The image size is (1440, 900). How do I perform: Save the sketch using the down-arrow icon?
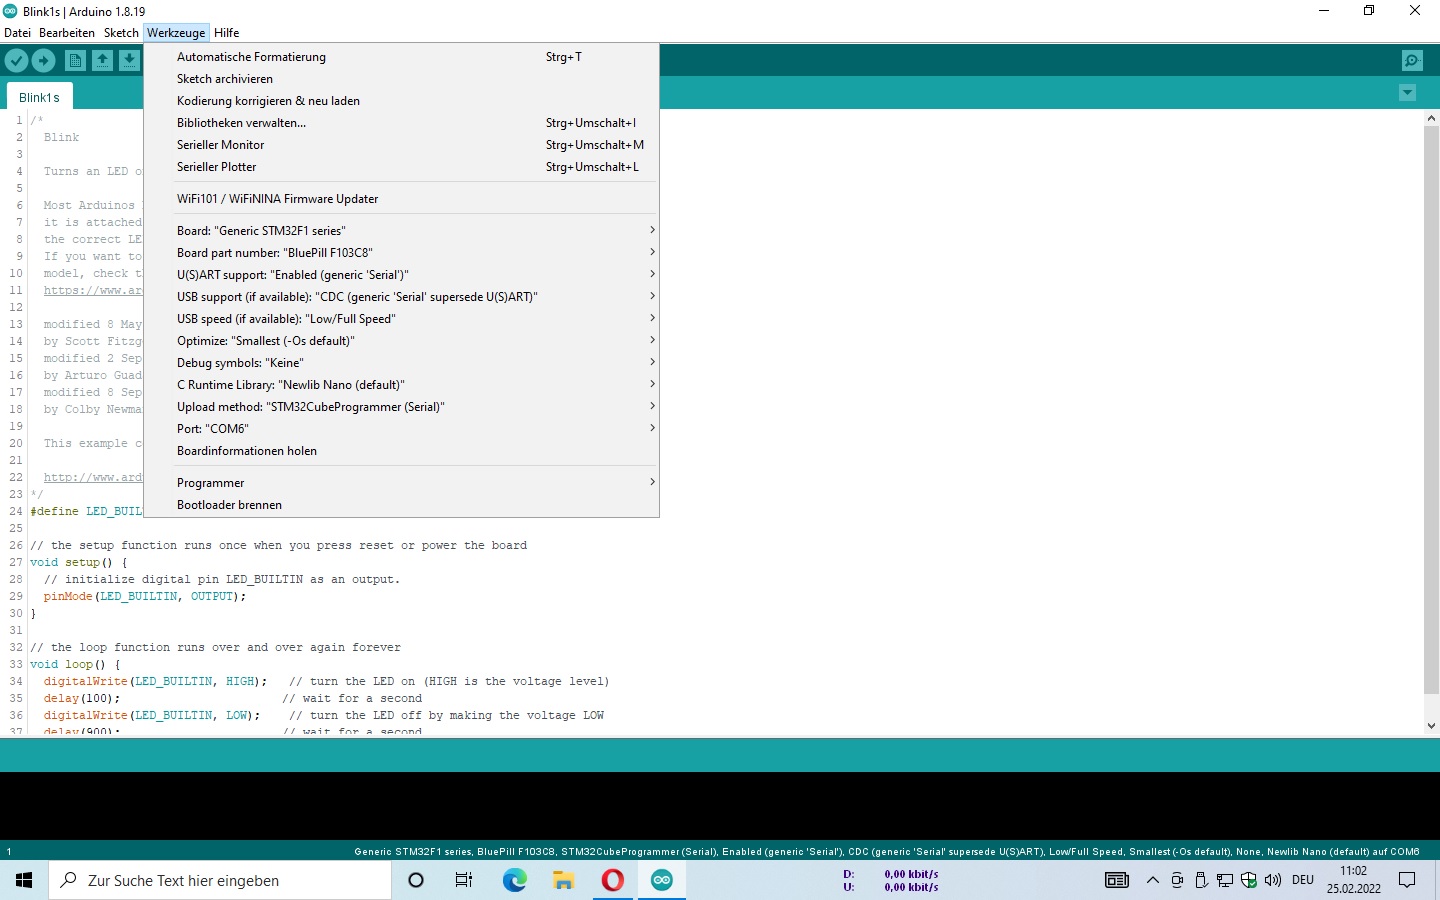(129, 61)
